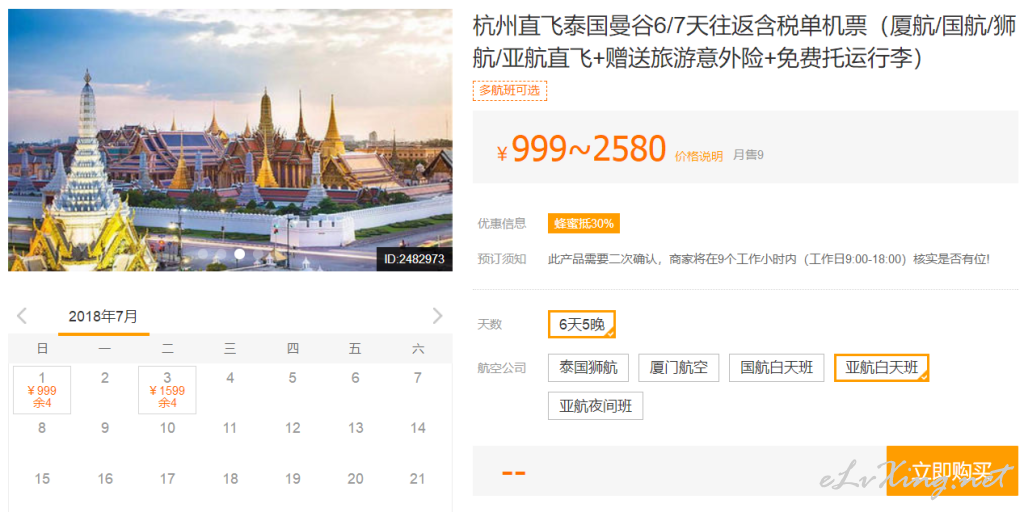
Task: Choose 国航白天班 airline option
Action: pos(776,368)
